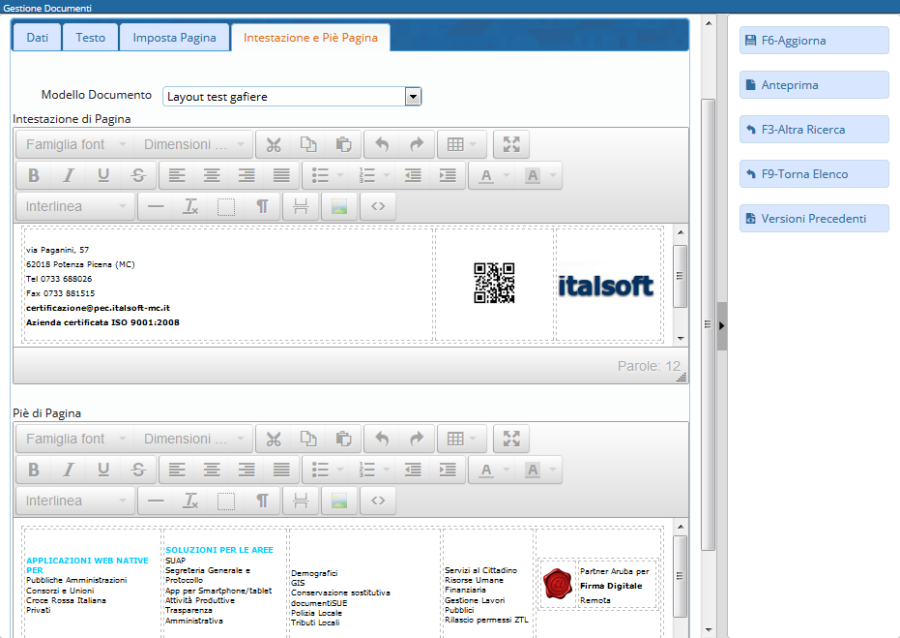This screenshot has width=900, height=638.
Task: Click Cut icon in header editor toolbar
Action: [x=273, y=144]
